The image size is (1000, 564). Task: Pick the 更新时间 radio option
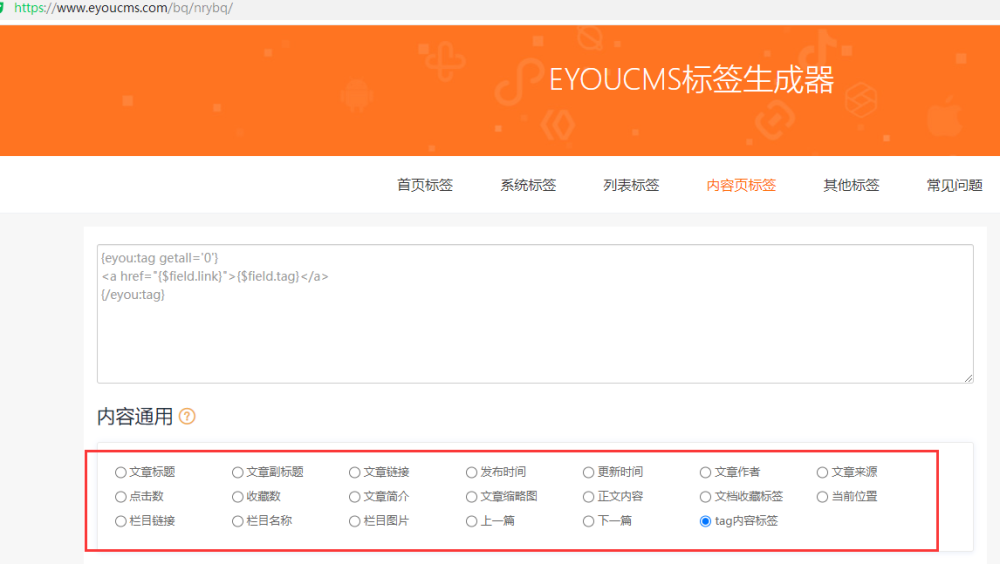pyautogui.click(x=589, y=472)
